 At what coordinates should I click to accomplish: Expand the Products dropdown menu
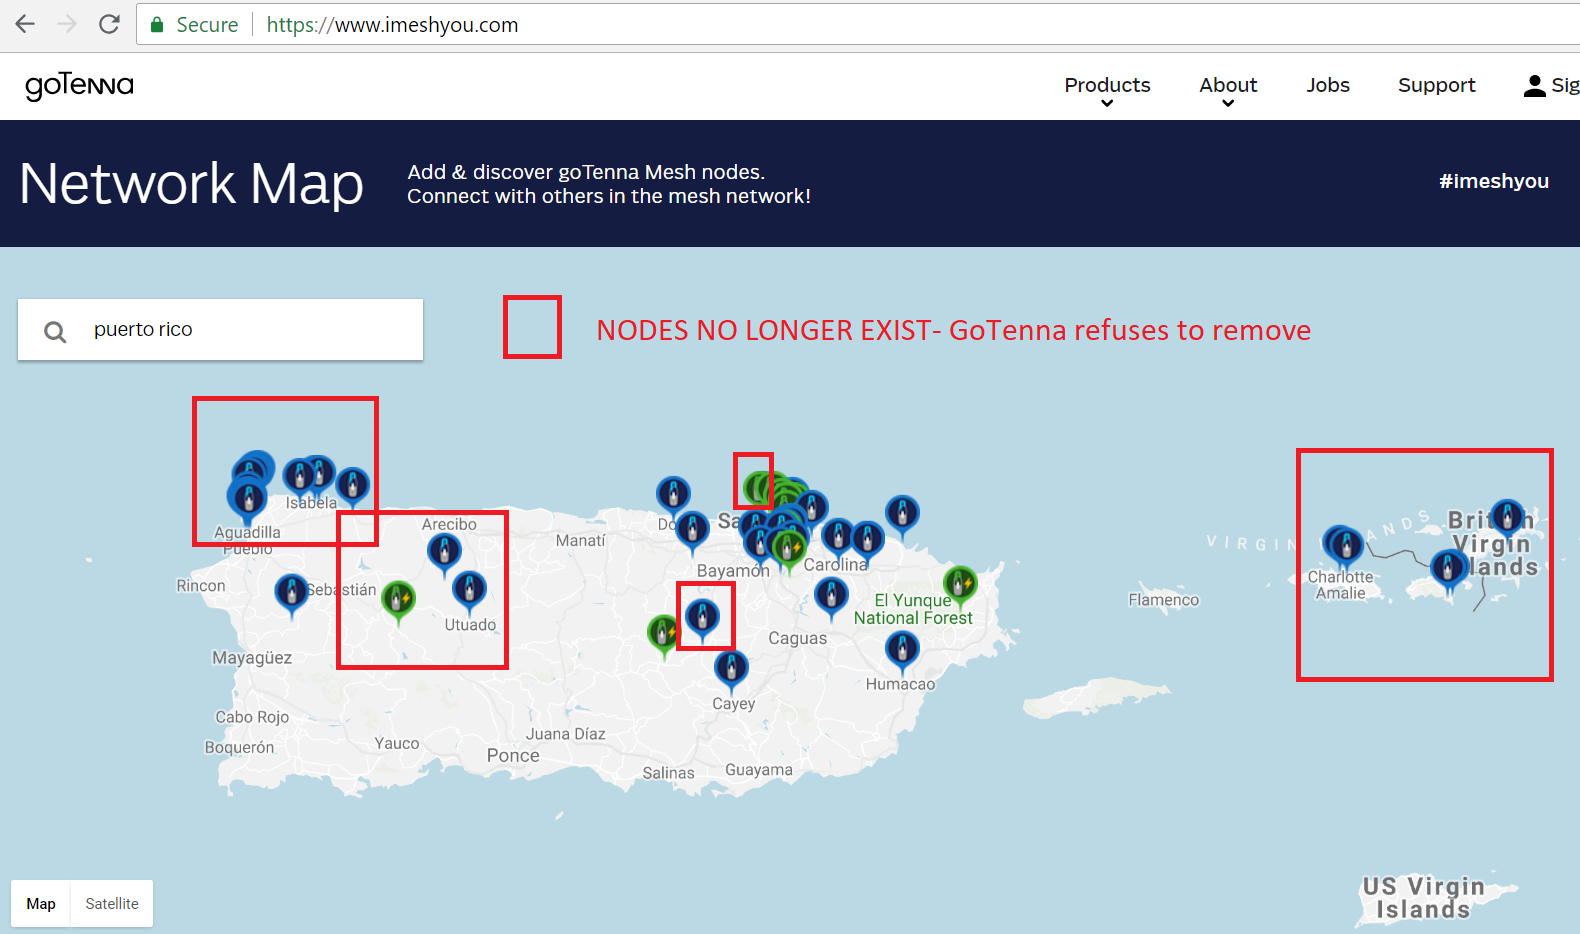click(1107, 86)
